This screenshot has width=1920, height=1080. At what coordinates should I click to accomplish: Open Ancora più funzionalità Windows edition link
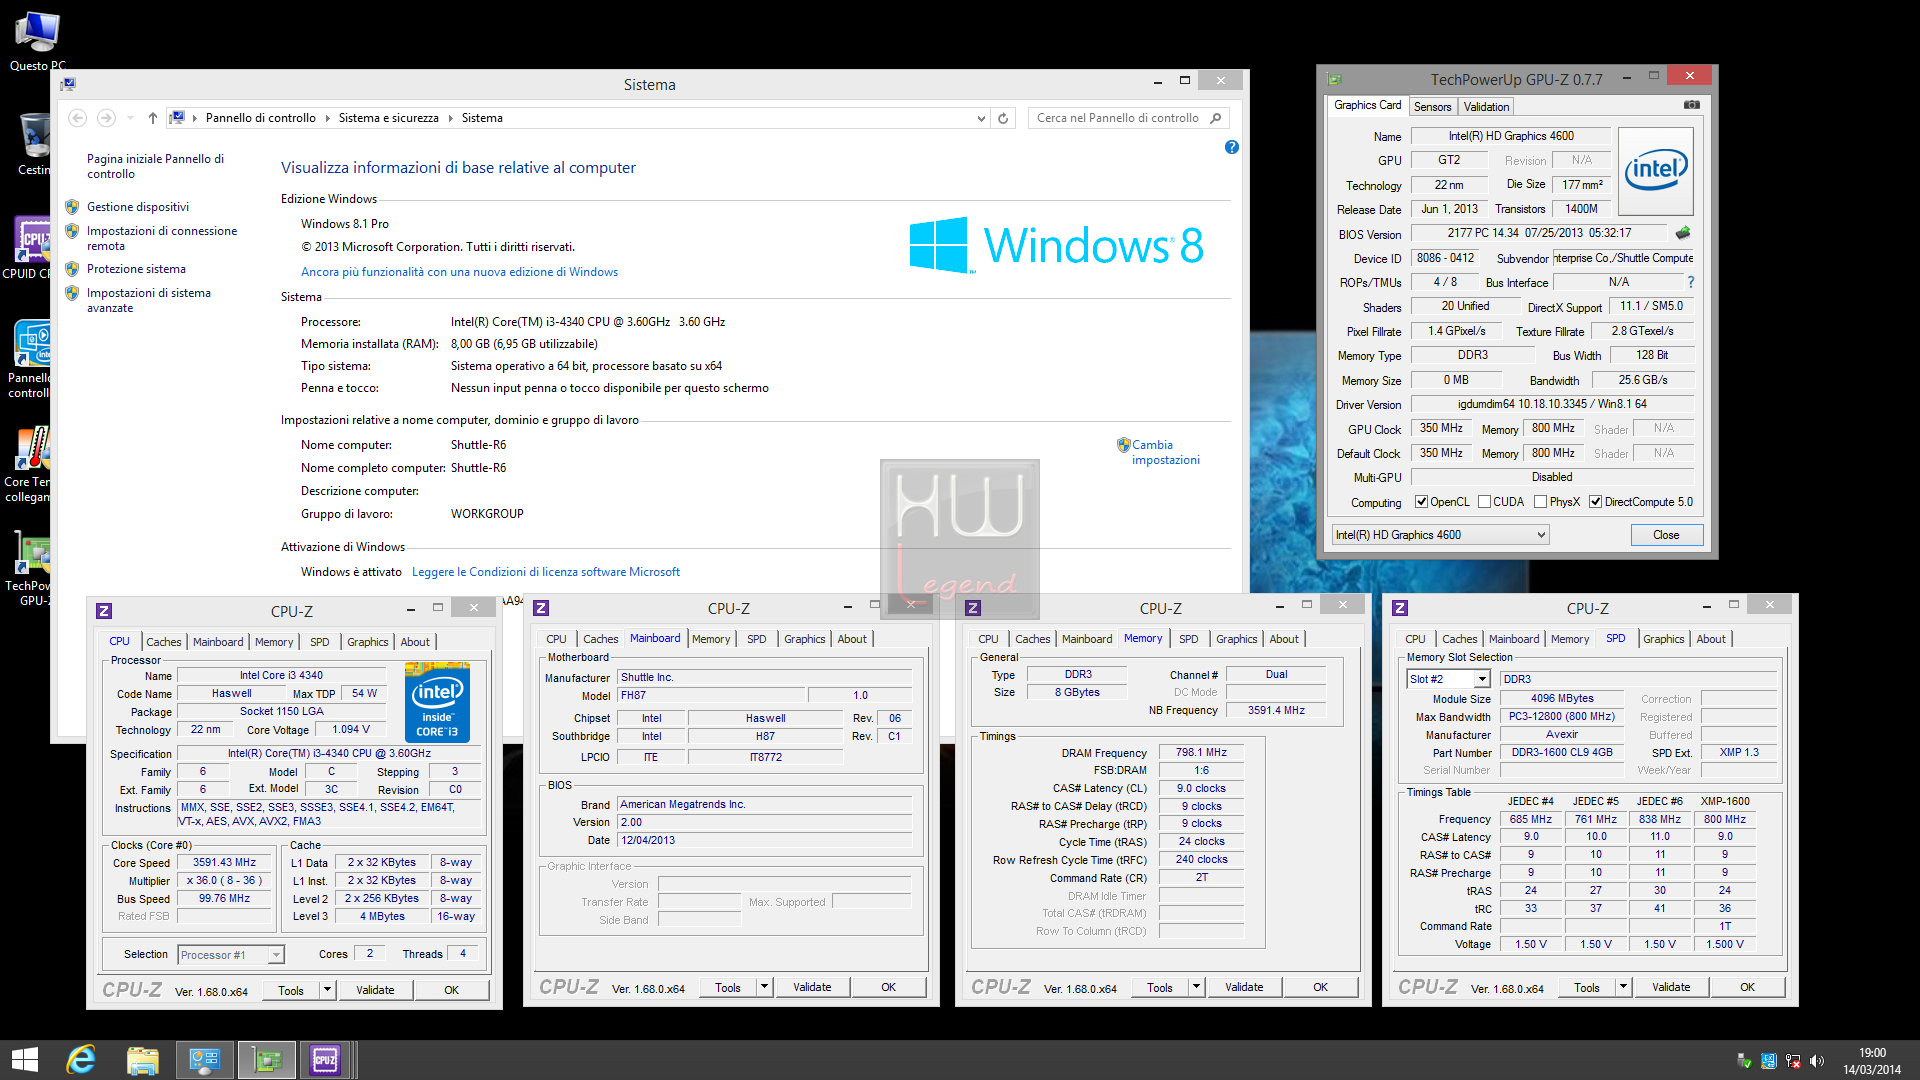coord(459,272)
